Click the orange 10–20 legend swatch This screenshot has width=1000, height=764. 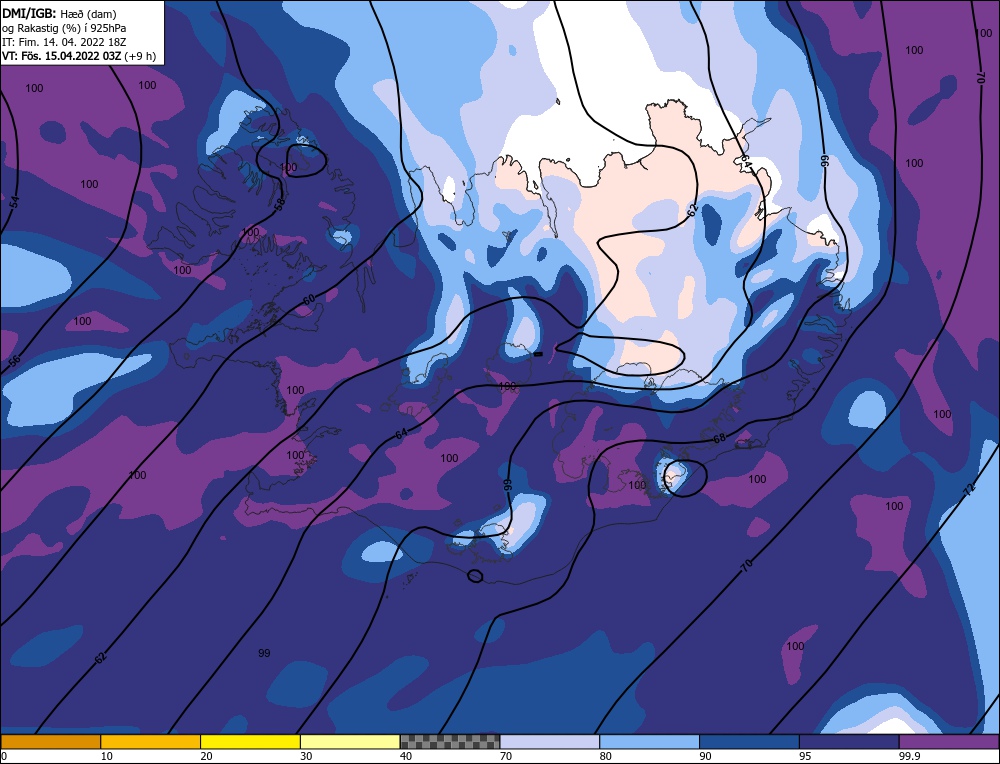(x=151, y=741)
